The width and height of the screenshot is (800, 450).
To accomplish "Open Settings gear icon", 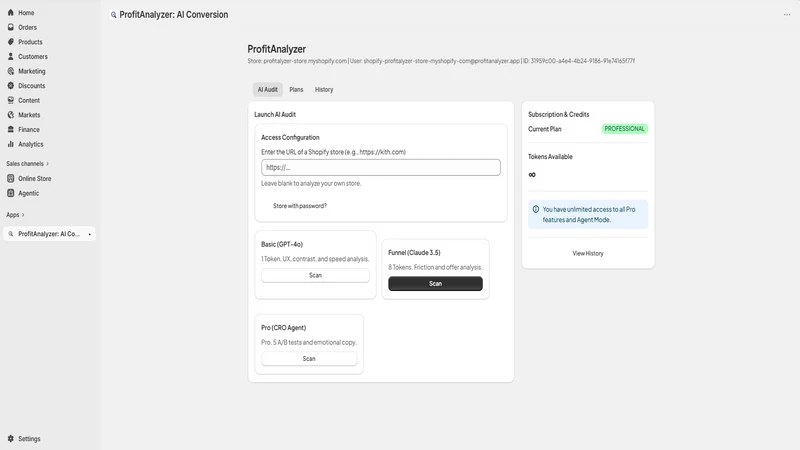I will pos(11,439).
